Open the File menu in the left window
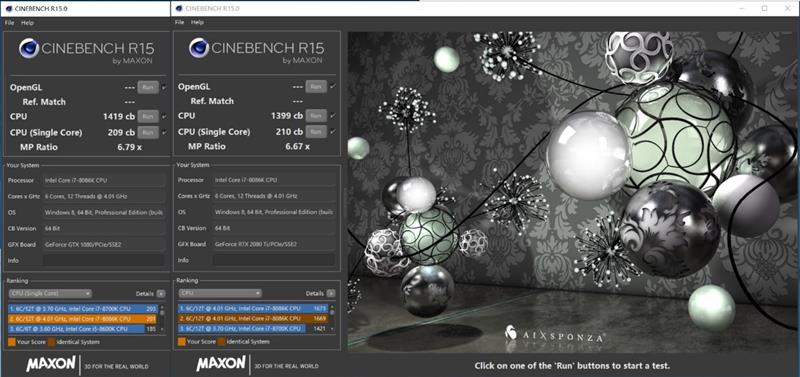The height and width of the screenshot is (377, 800). point(9,23)
